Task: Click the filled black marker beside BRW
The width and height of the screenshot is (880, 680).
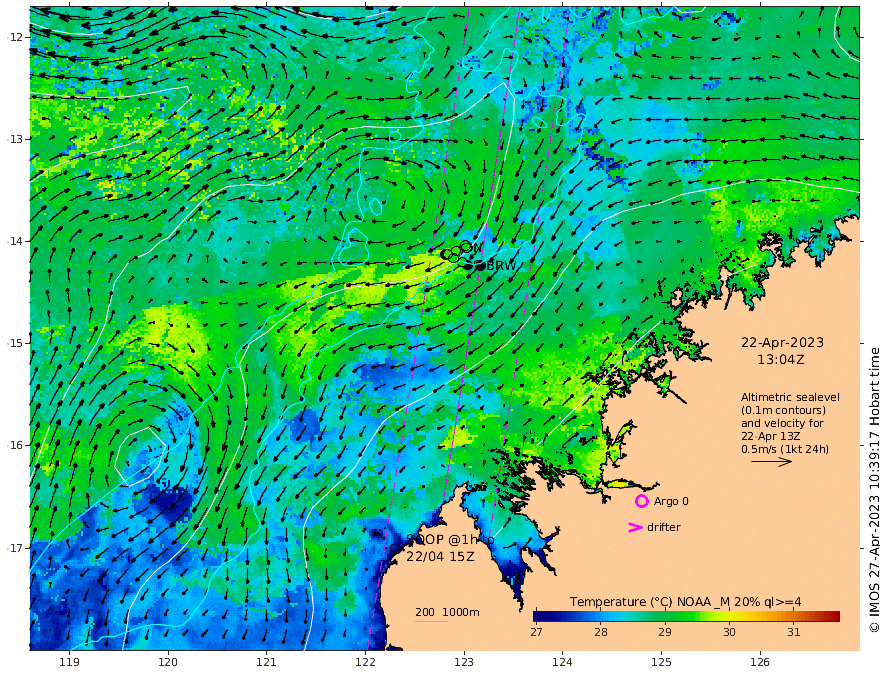Action: coord(480,266)
